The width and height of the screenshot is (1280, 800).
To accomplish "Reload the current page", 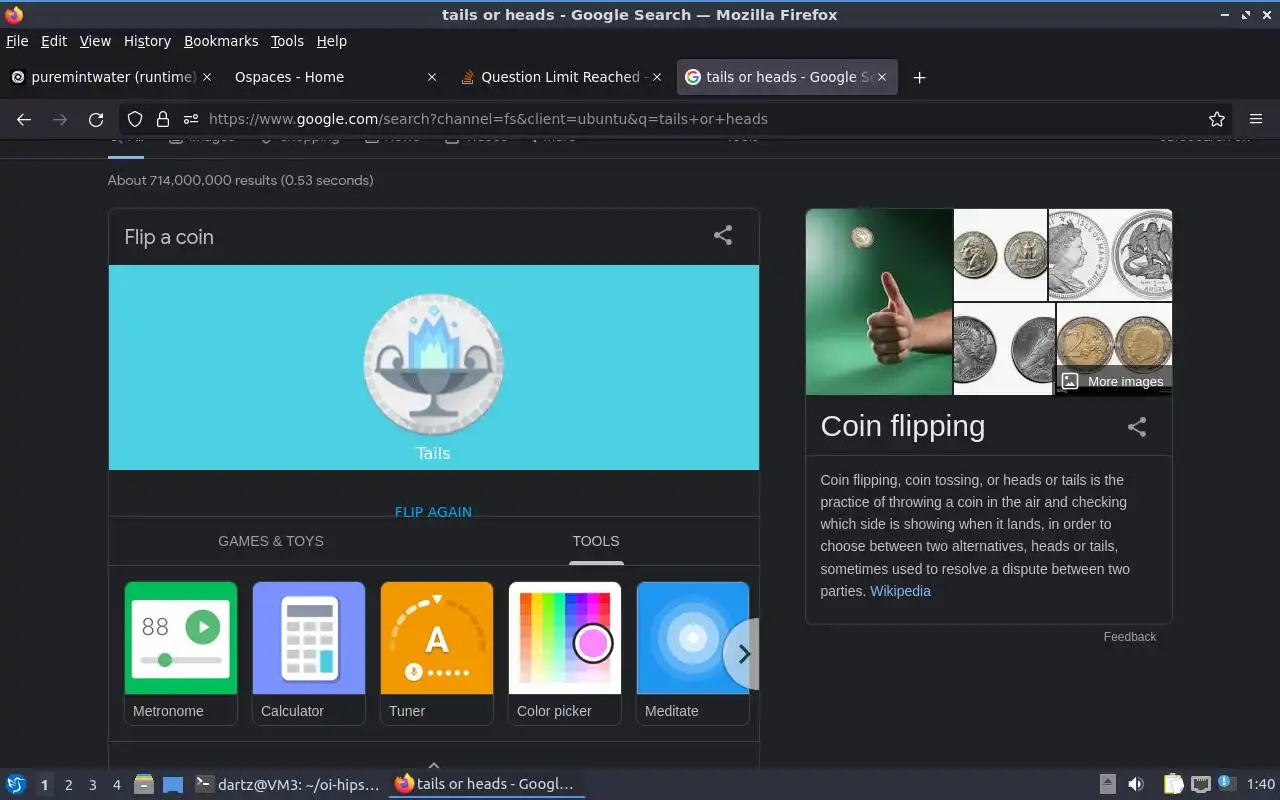I will 96,119.
